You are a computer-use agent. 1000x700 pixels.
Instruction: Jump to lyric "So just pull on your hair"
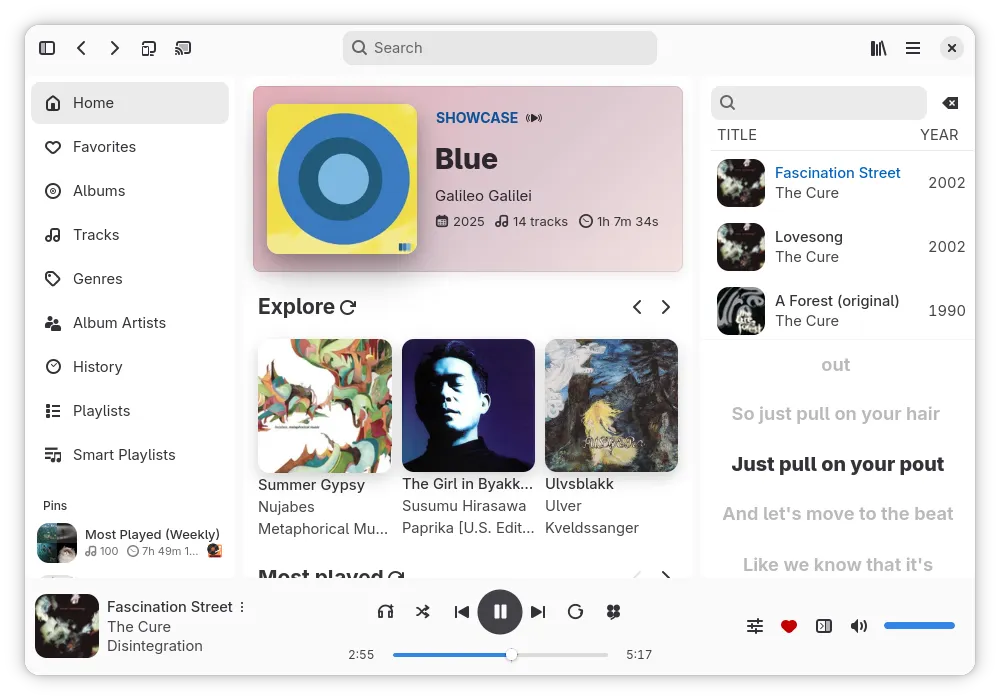pos(835,414)
